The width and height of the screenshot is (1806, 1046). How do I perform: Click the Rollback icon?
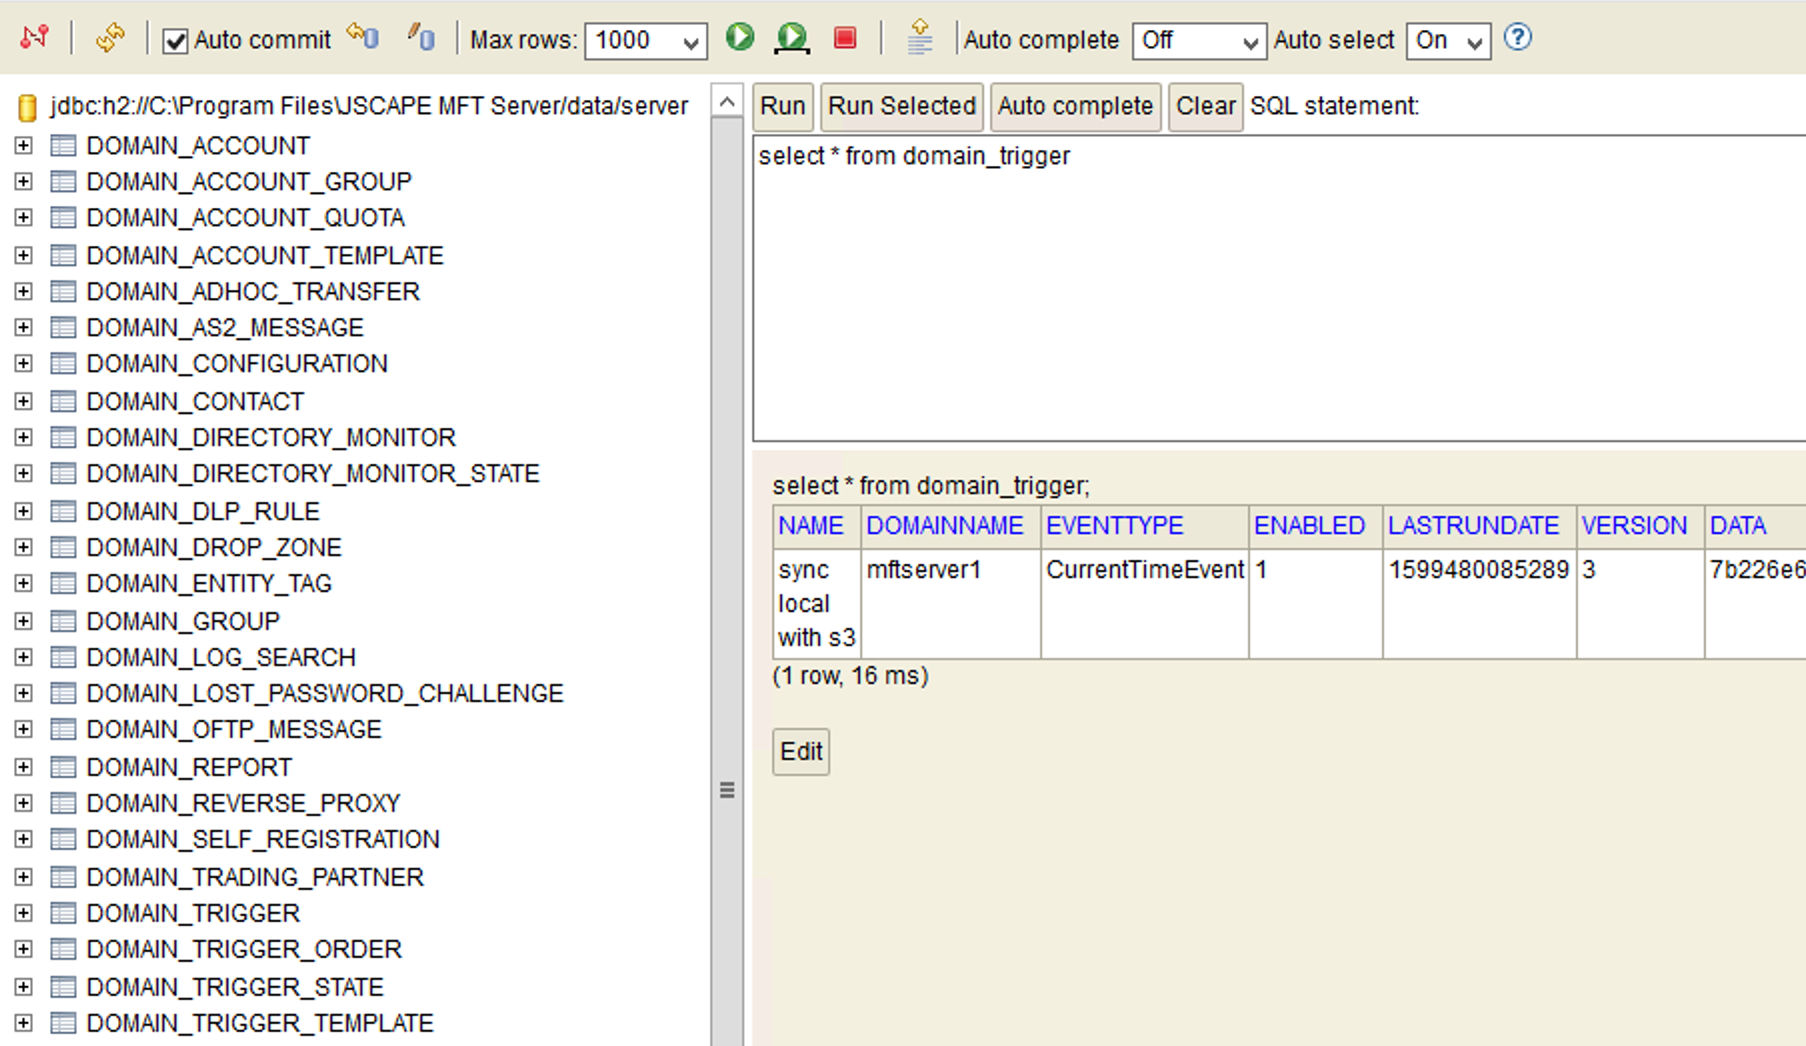coord(363,37)
